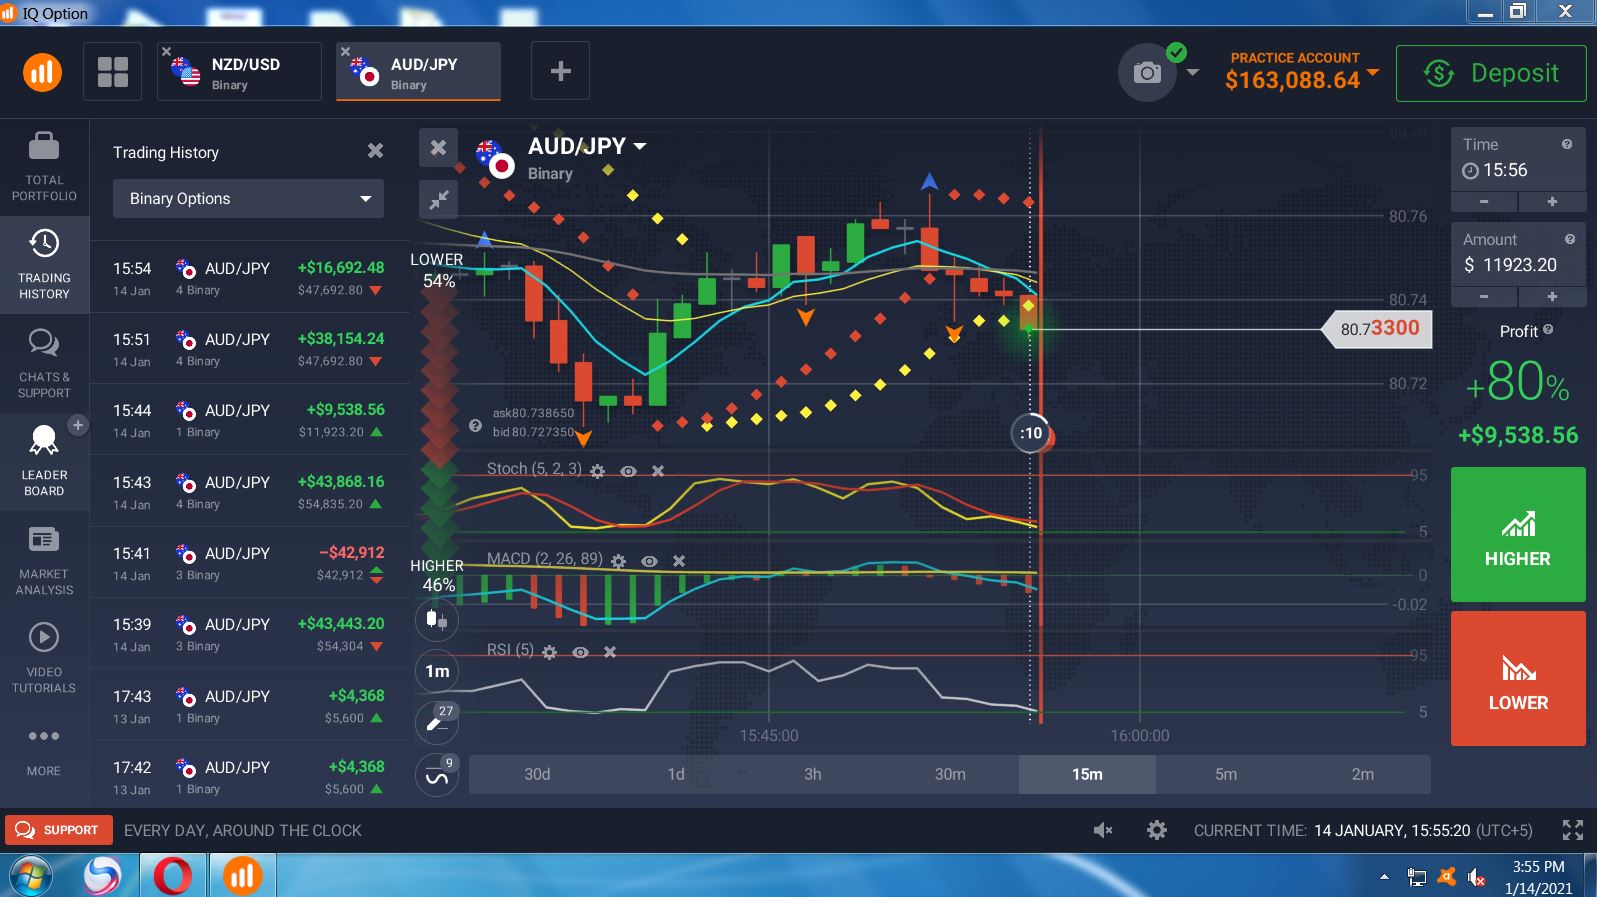Open Support chat button
Image resolution: width=1597 pixels, height=897 pixels.
(57, 830)
